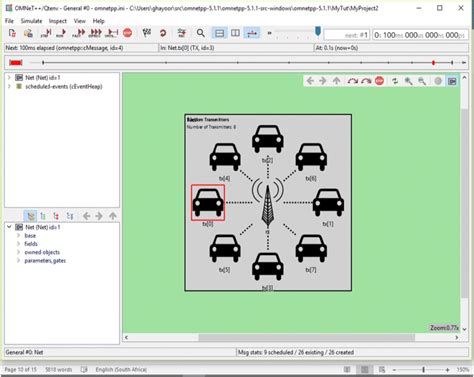Switch the object inspector to flat mode
Screen dimensions: 474x377
tap(43, 216)
